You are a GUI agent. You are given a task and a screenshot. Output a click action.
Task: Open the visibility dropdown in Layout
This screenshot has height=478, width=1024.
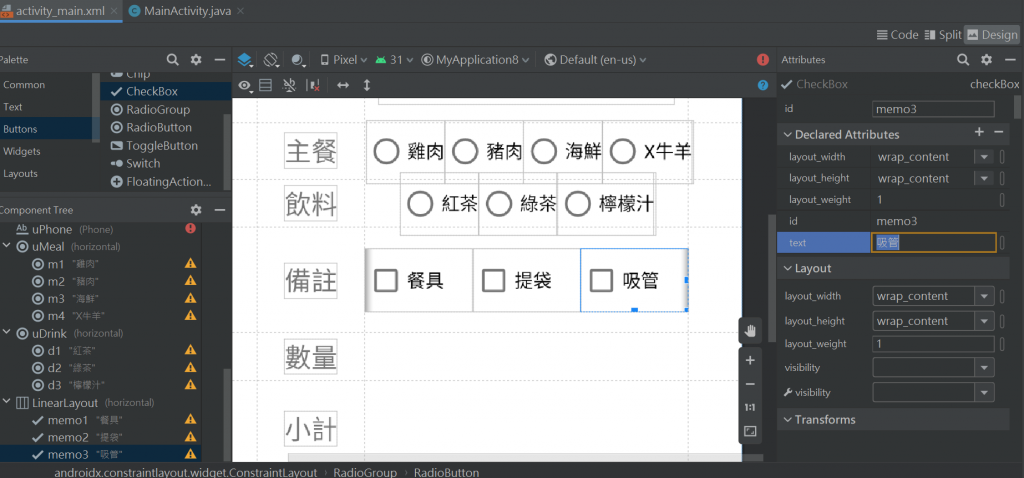tap(984, 368)
